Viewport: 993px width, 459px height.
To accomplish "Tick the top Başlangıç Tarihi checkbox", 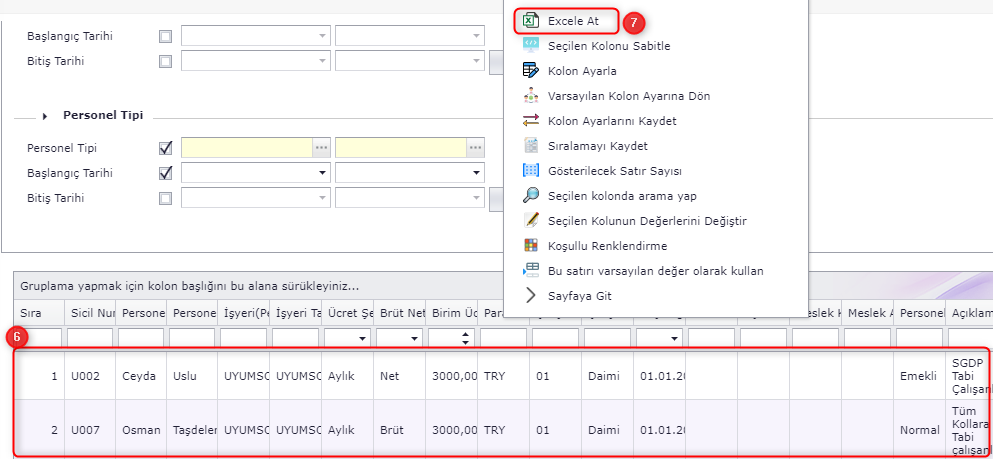I will (166, 36).
